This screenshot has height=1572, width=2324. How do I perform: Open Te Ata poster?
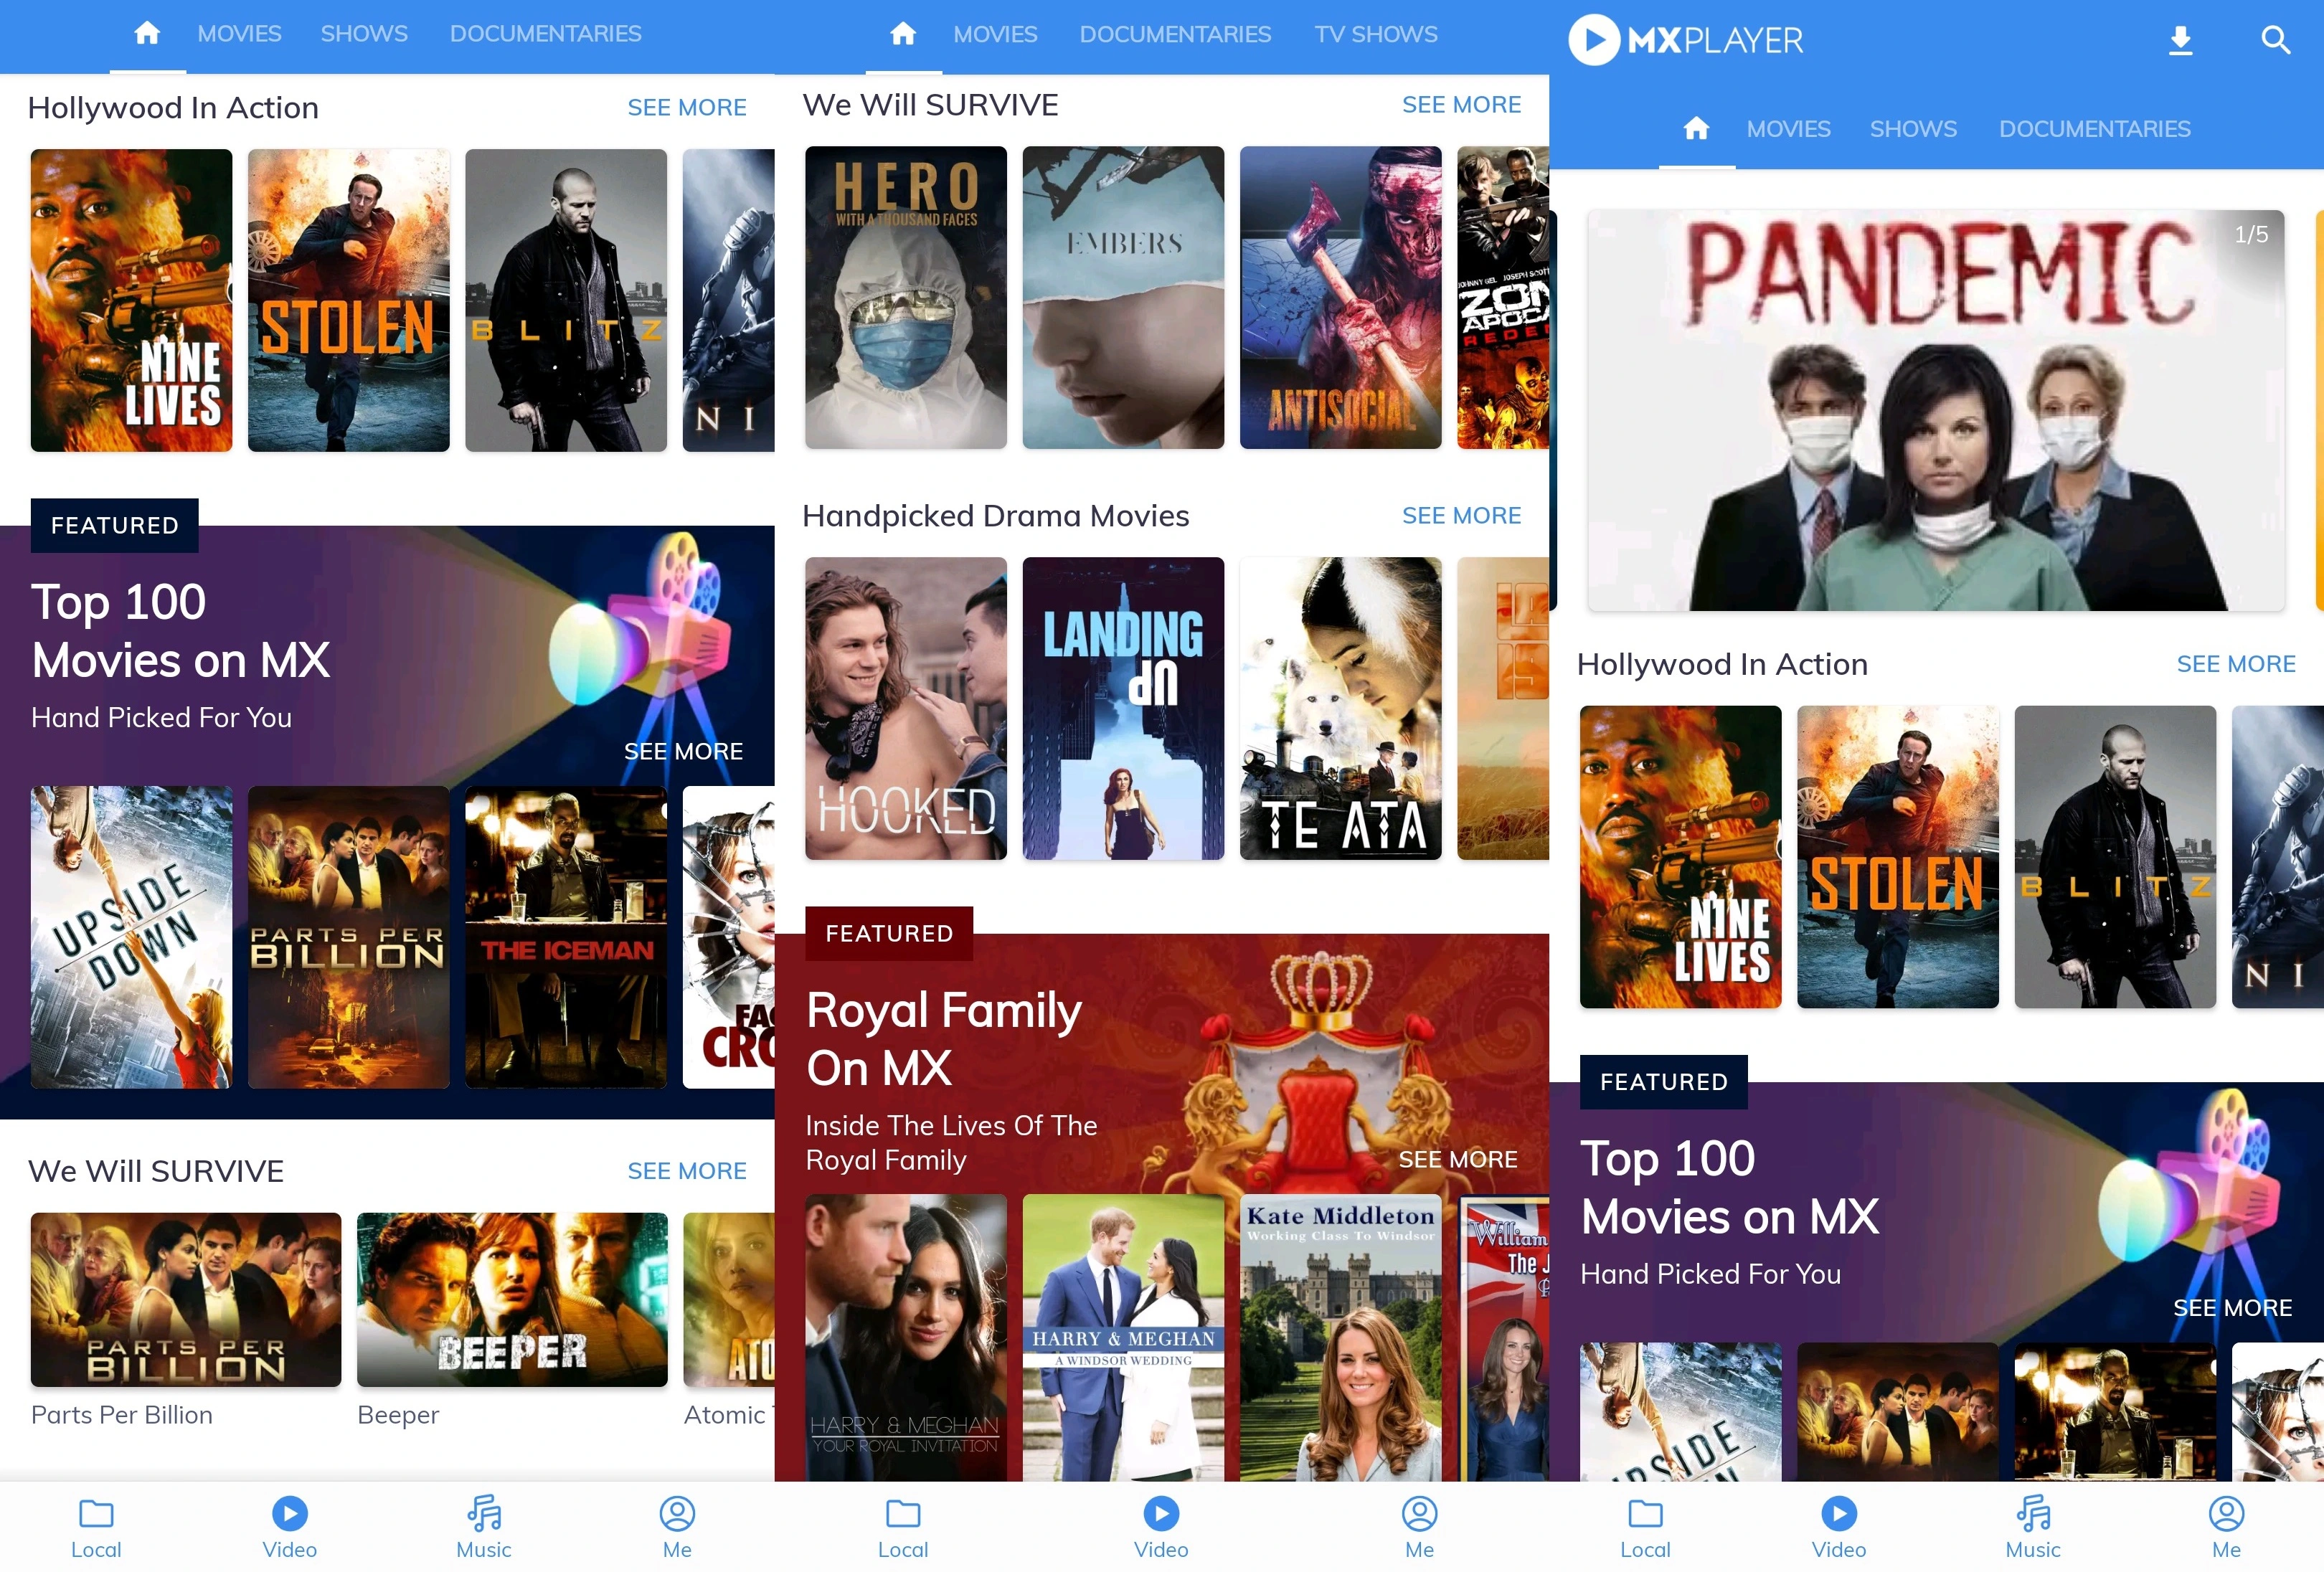coord(1341,708)
